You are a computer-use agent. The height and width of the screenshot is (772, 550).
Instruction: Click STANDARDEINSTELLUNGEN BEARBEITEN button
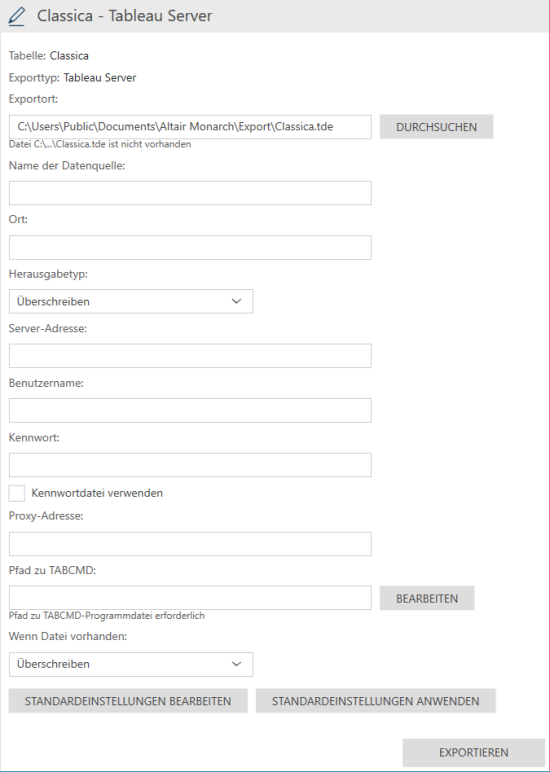point(128,701)
